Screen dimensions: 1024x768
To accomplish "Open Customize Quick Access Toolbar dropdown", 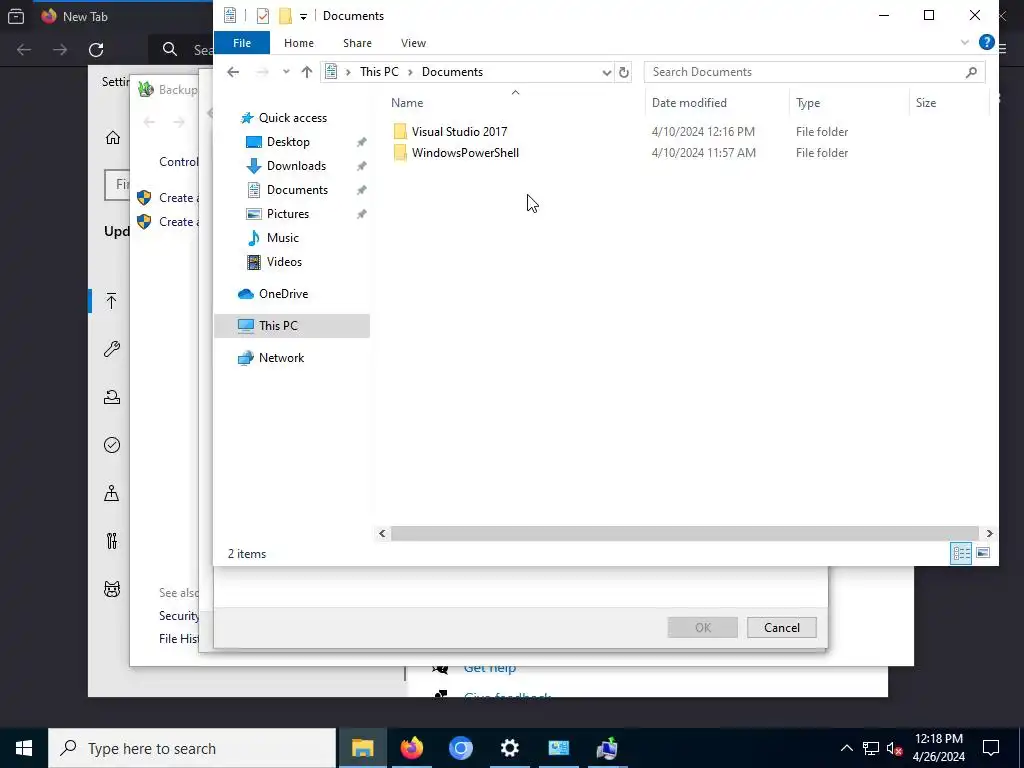I will pos(303,16).
